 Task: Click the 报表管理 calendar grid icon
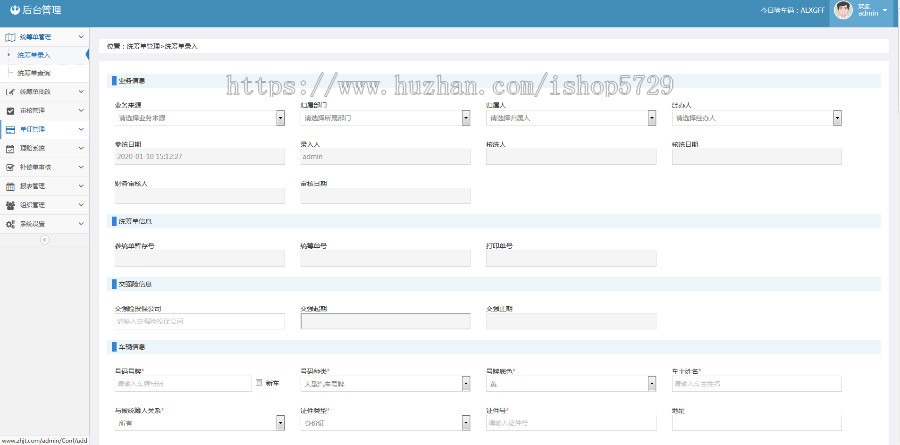(x=10, y=186)
